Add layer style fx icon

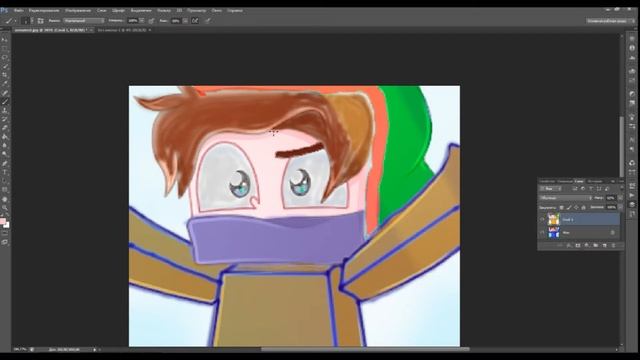pyautogui.click(x=569, y=245)
